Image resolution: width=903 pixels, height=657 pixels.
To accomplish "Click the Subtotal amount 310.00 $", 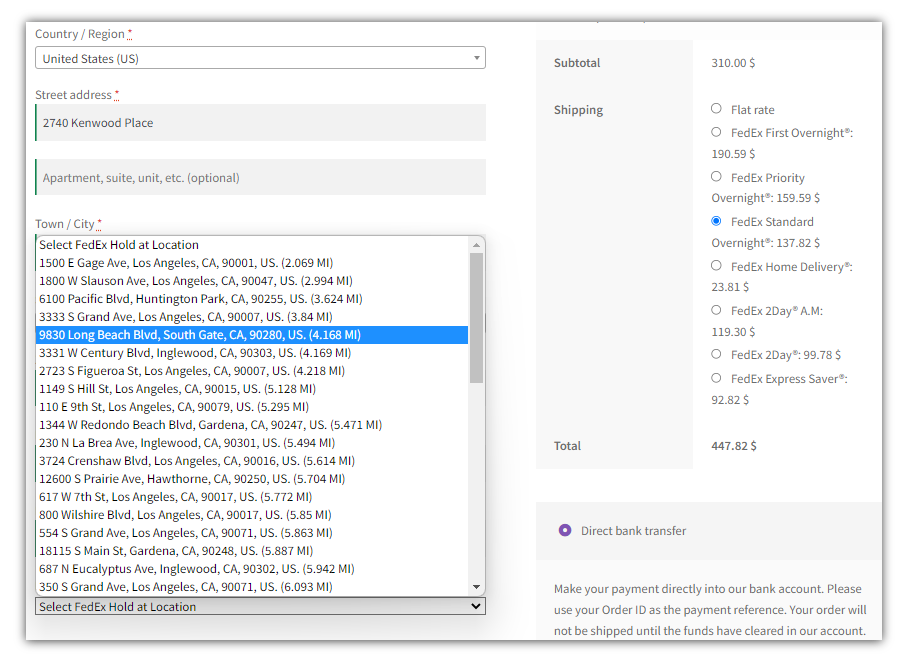I will 733,63.
